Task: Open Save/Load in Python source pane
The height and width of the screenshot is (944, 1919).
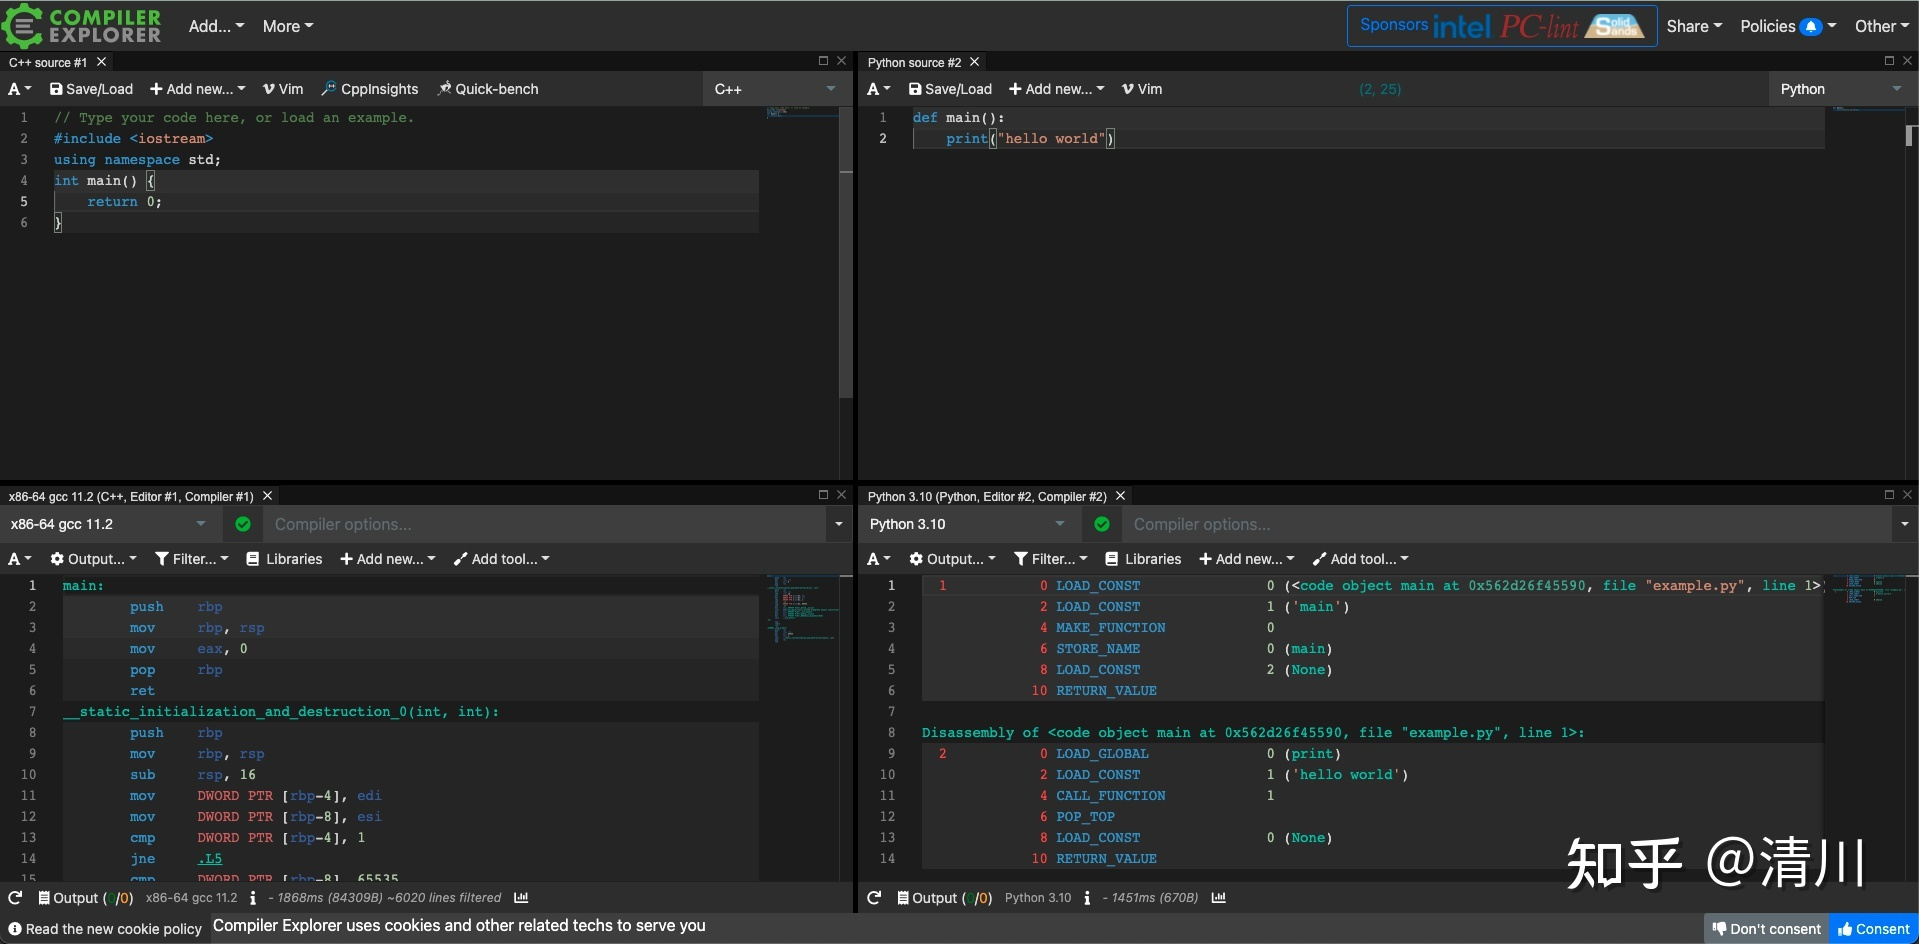Action: (950, 89)
